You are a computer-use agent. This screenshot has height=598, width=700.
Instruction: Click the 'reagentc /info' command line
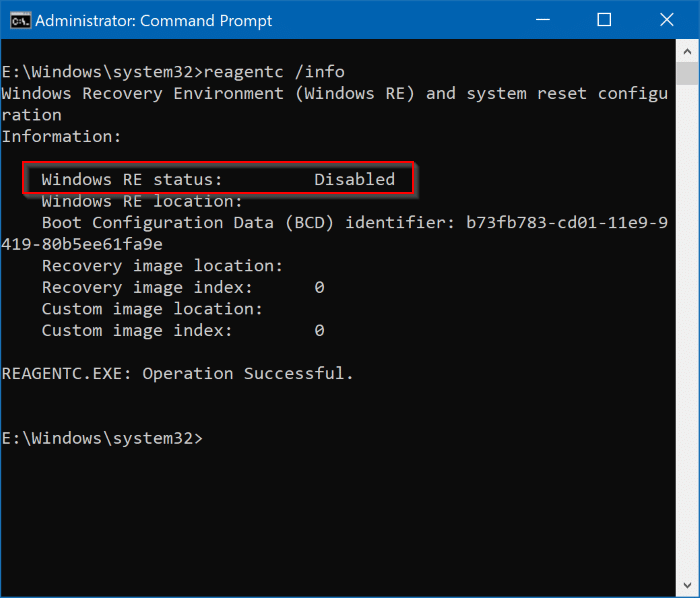pyautogui.click(x=173, y=72)
